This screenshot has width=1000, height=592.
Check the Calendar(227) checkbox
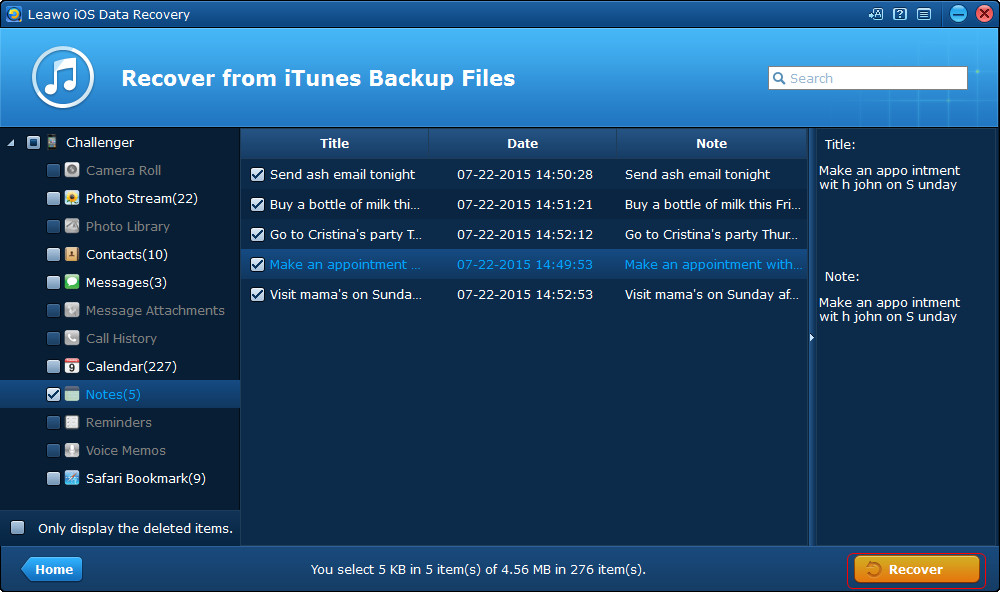pos(54,366)
